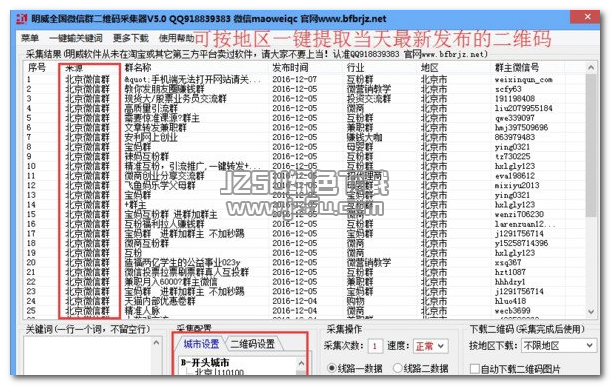Click WeChat ID hluo418
This screenshot has width=611, height=386.
510,301
